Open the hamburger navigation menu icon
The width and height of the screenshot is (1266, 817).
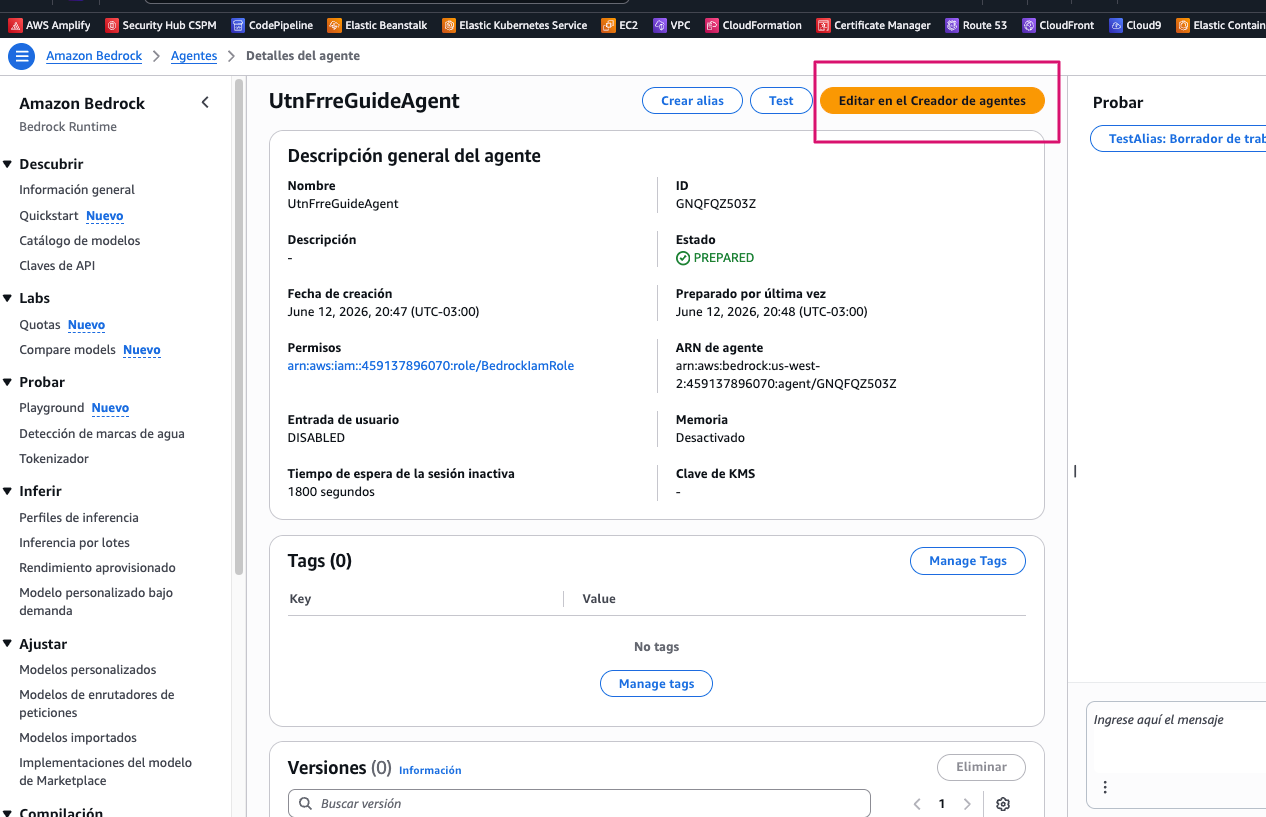[22, 57]
